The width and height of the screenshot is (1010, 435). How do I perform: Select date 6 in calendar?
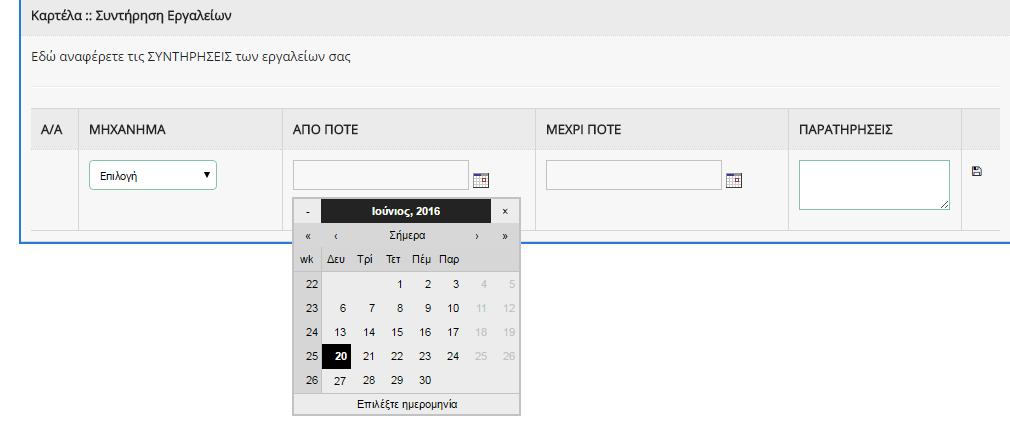(x=343, y=309)
